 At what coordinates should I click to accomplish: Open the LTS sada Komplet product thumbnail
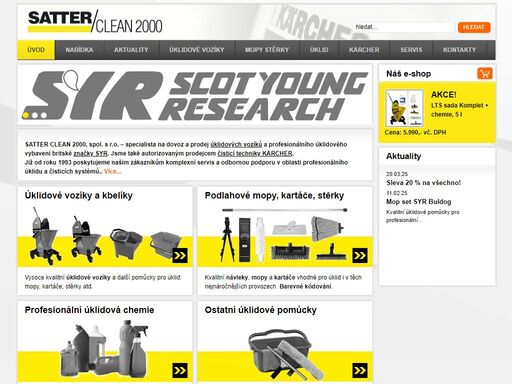click(404, 108)
